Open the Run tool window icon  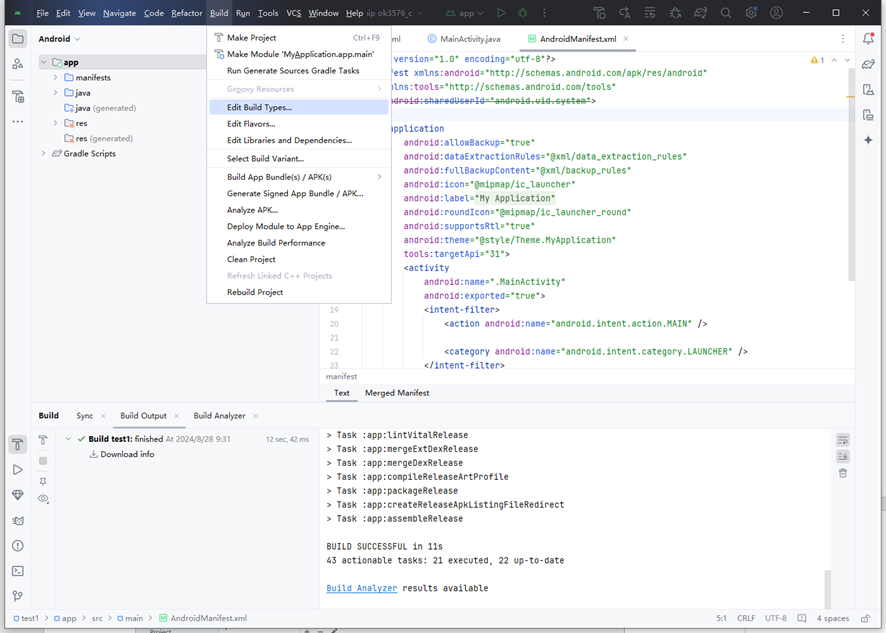18,470
